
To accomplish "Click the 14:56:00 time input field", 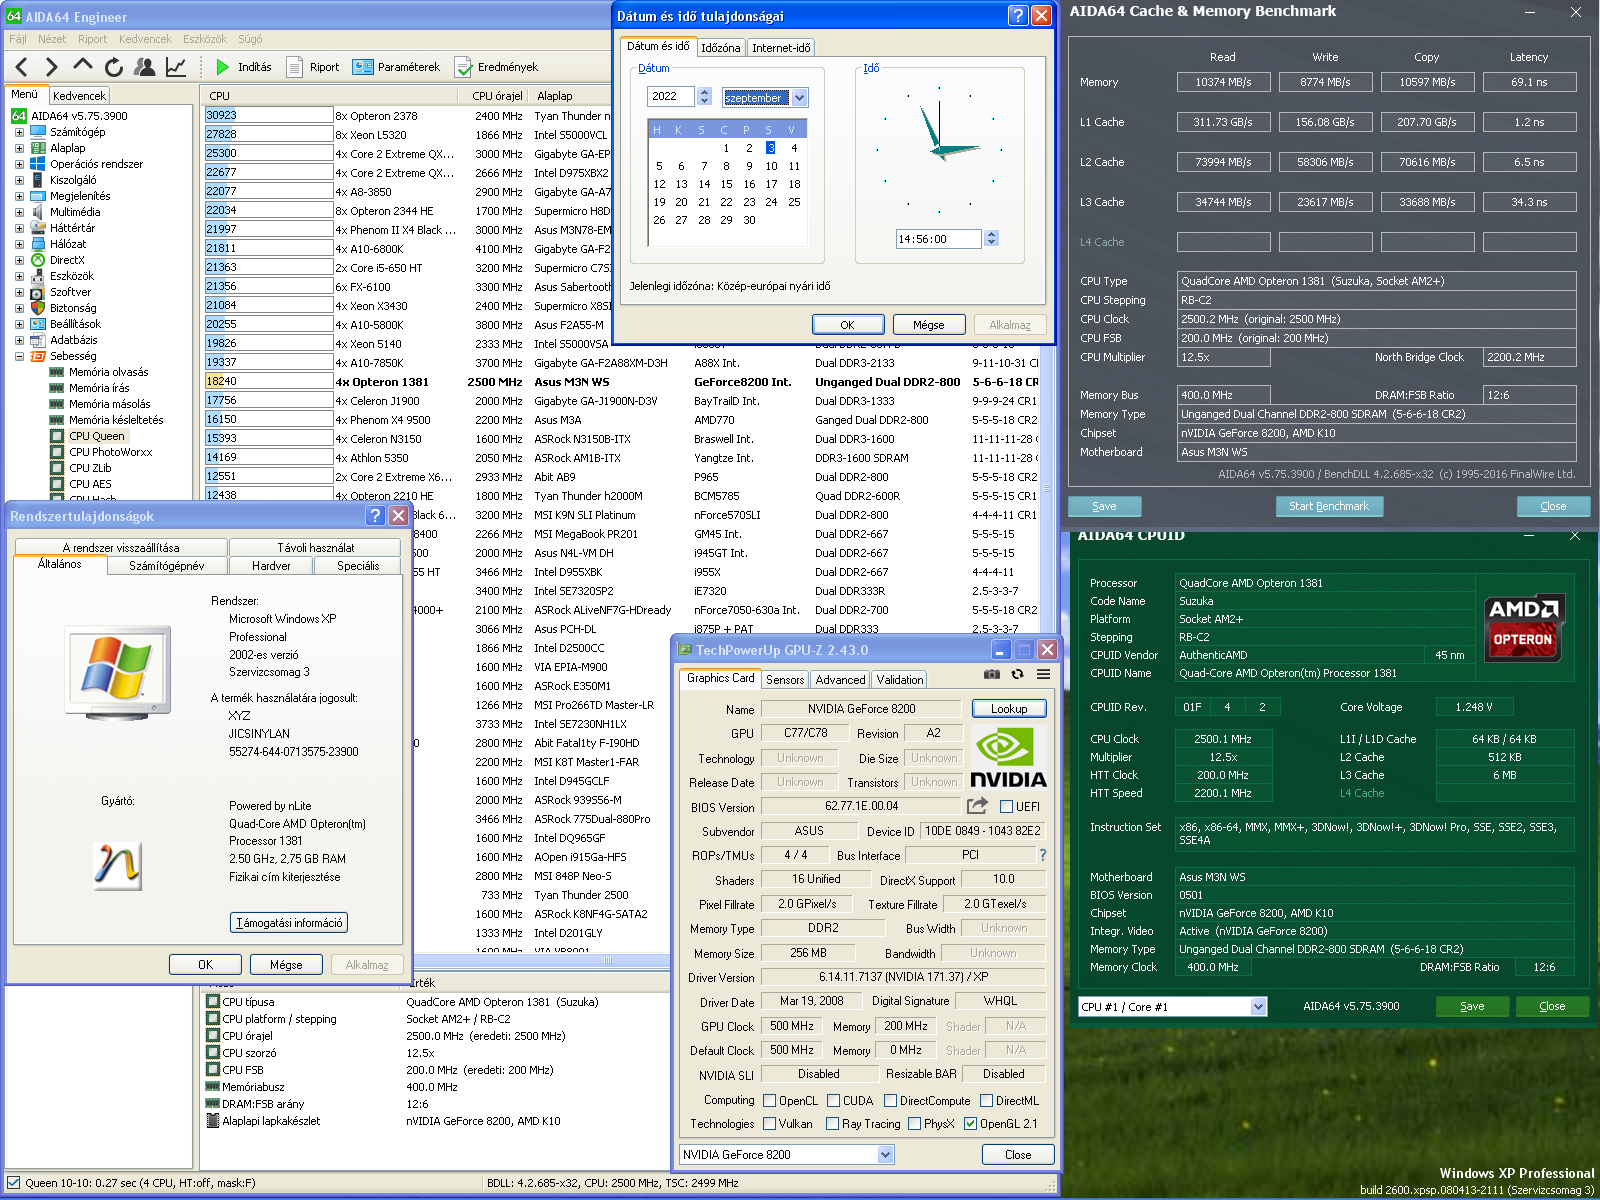I will [939, 239].
